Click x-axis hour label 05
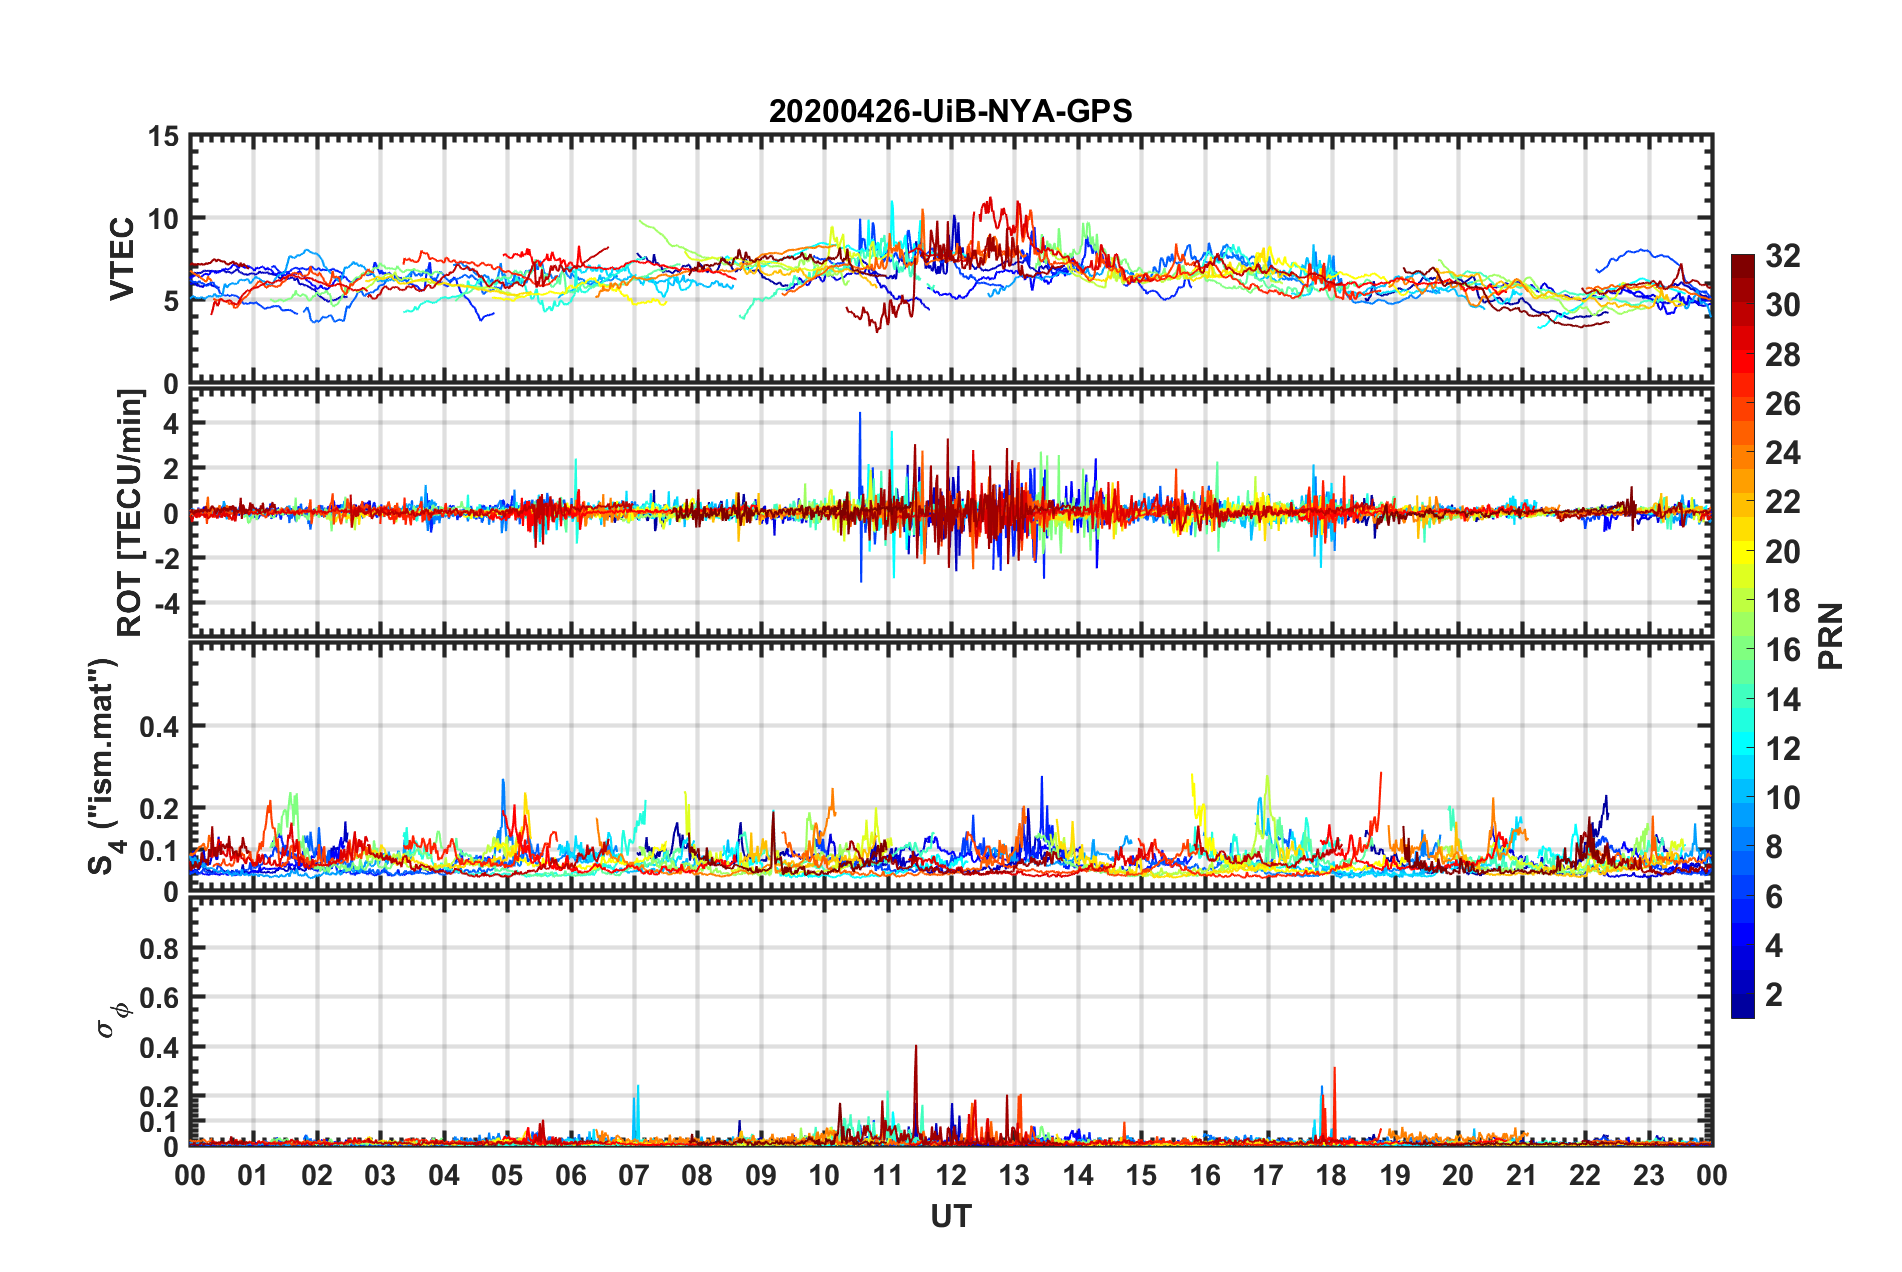This screenshot has width=1902, height=1272. 507,1175
